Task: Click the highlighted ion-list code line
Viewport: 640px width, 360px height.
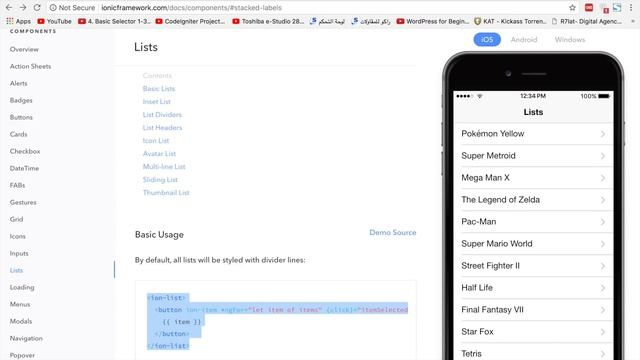Action: click(x=168, y=298)
